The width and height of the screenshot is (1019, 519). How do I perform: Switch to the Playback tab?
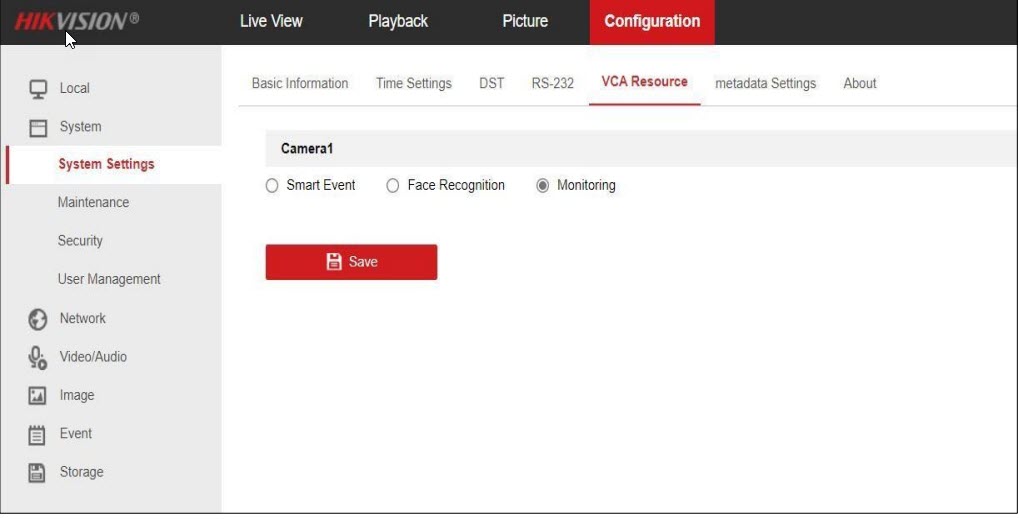398,21
